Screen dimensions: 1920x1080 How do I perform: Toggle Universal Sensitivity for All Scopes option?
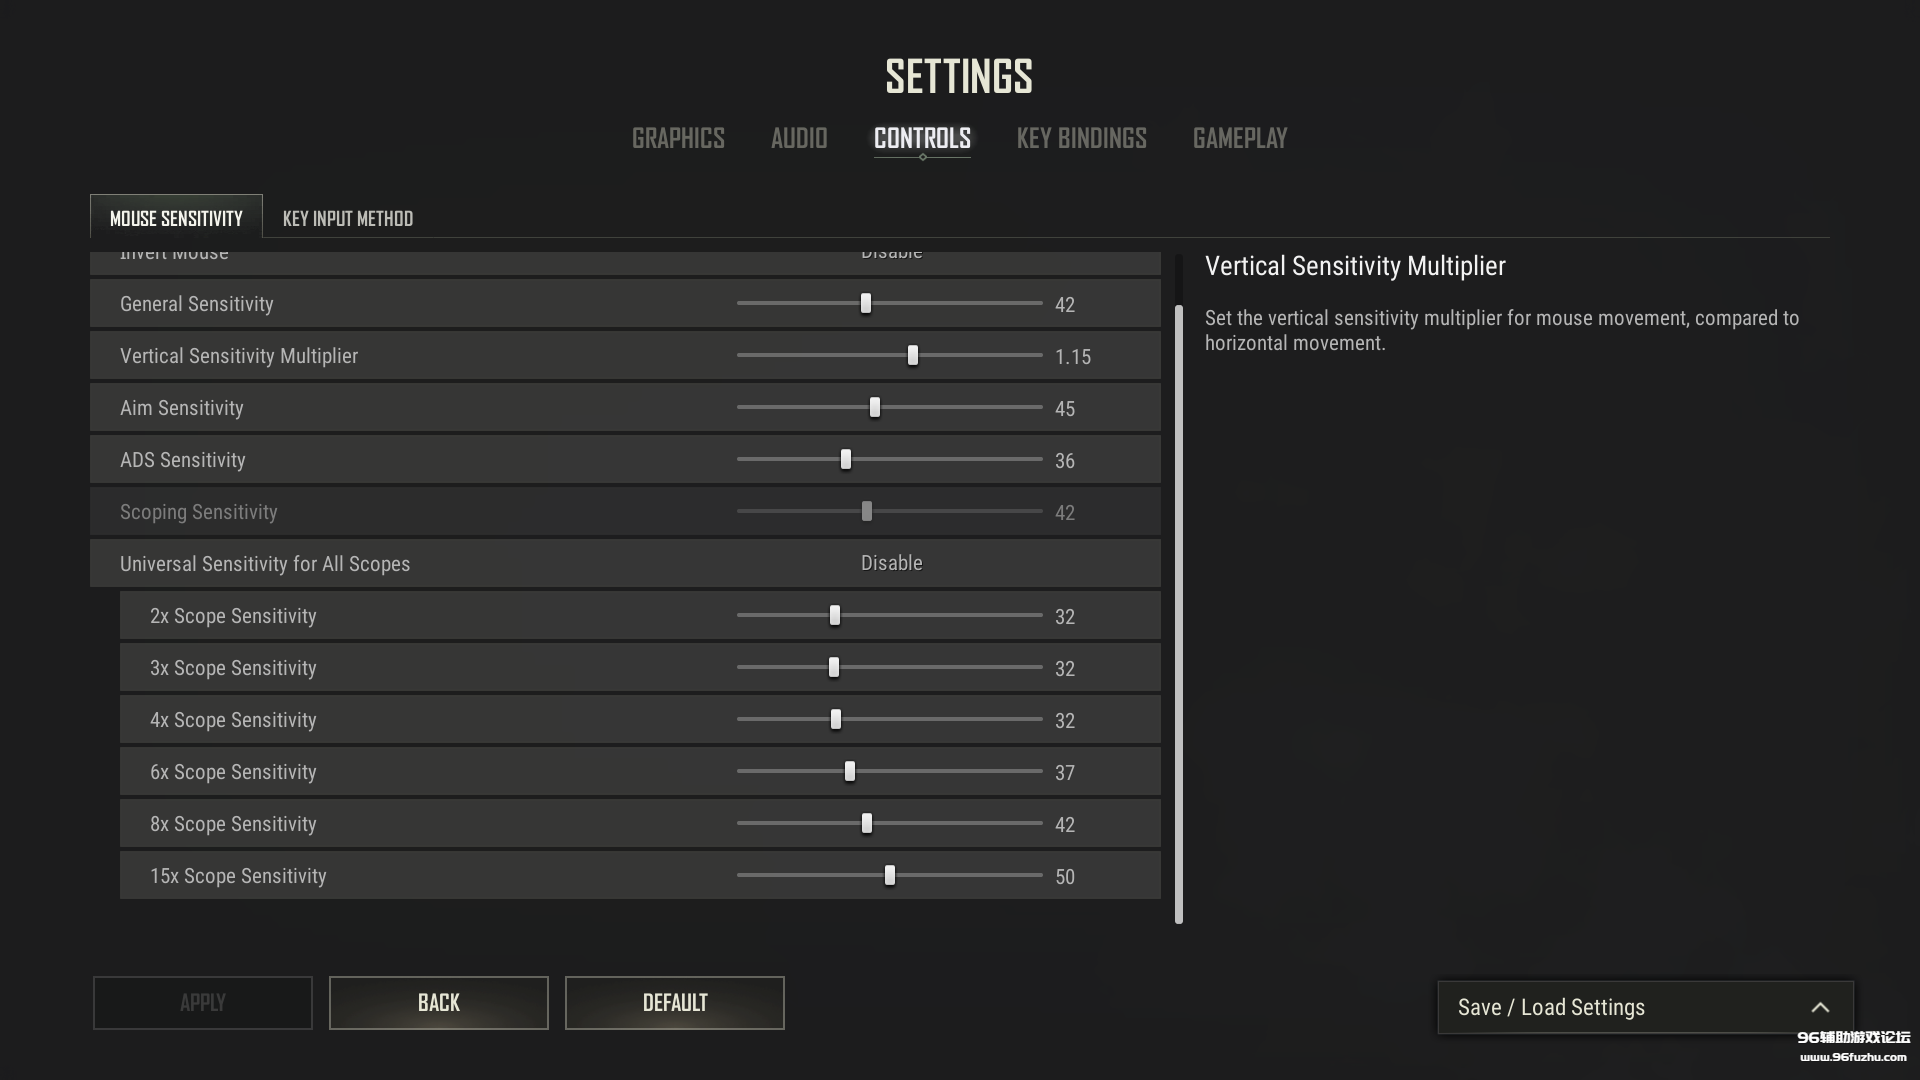(x=891, y=563)
